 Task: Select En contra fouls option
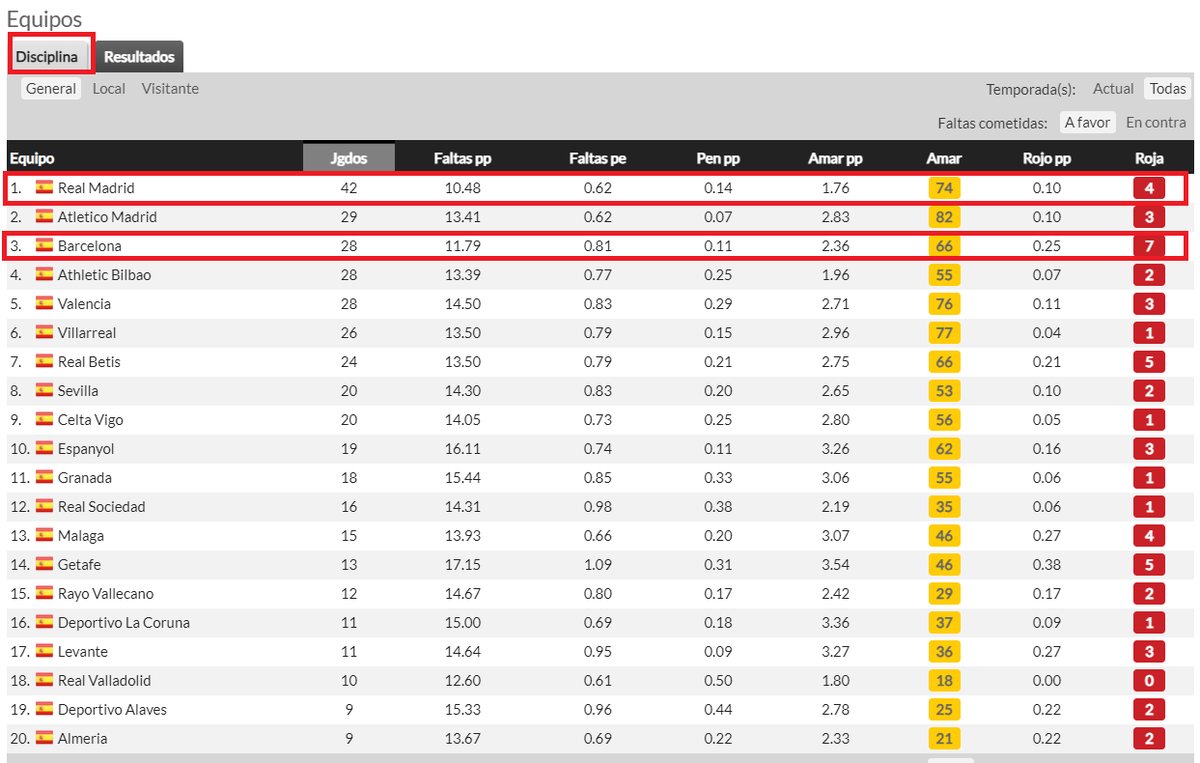click(1156, 122)
